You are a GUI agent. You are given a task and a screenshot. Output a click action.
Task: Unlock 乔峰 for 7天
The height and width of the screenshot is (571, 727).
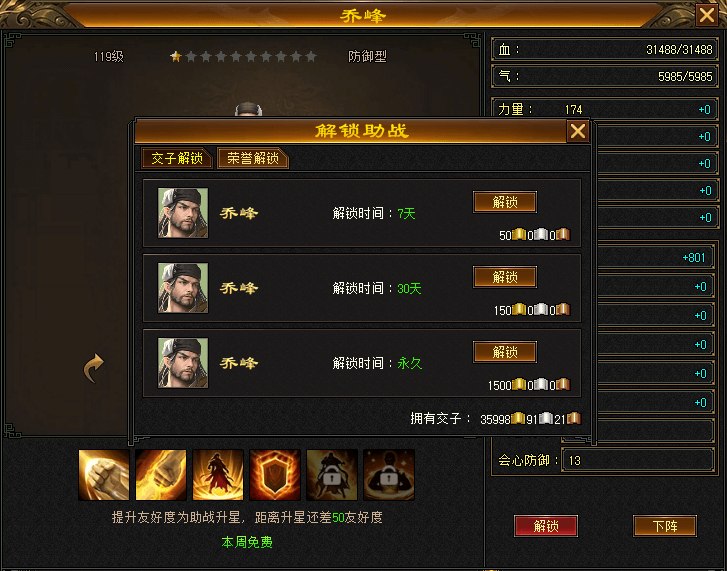[x=505, y=202]
